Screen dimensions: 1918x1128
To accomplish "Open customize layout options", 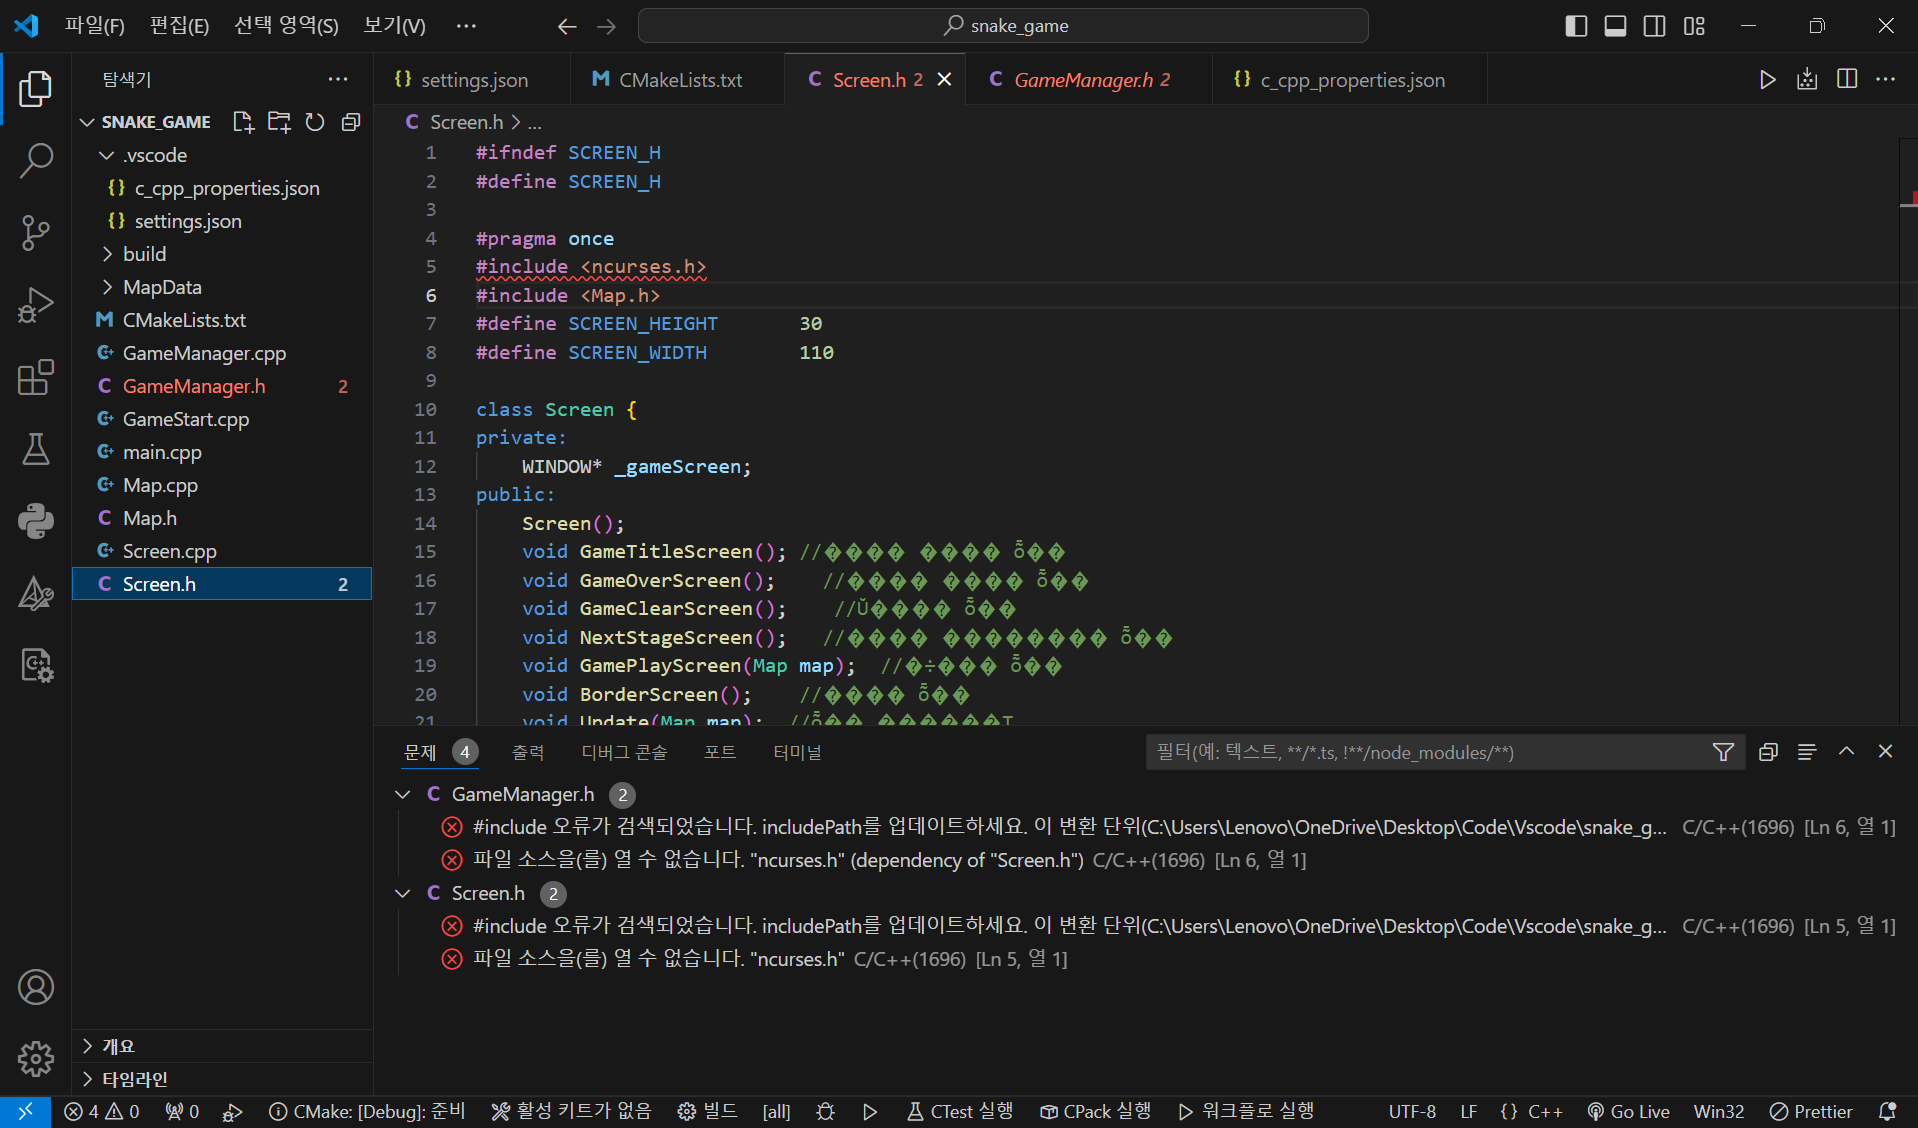I will tap(1694, 26).
